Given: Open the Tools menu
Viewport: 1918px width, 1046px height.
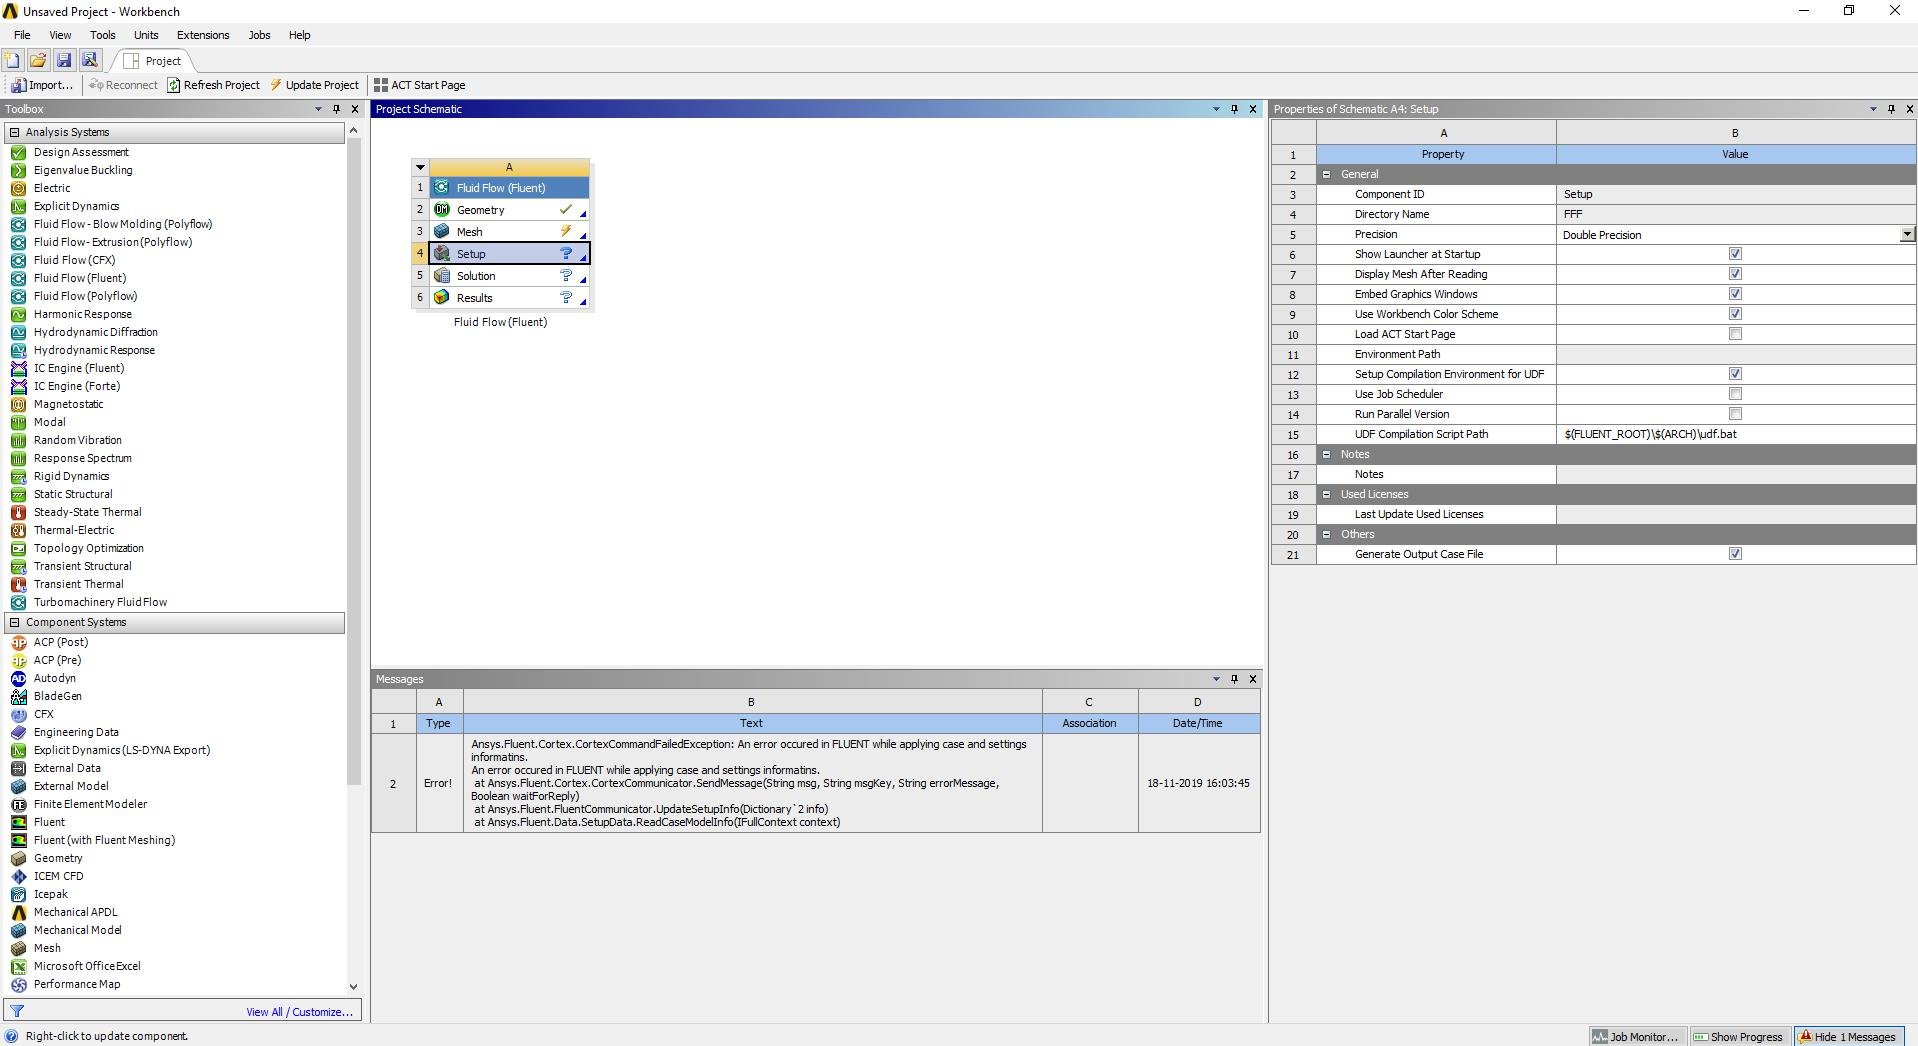Looking at the screenshot, I should tap(103, 35).
